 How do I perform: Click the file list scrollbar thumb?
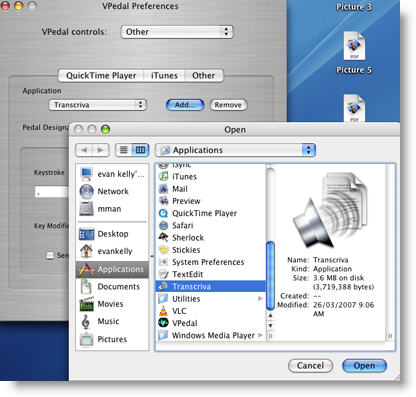[x=270, y=276]
